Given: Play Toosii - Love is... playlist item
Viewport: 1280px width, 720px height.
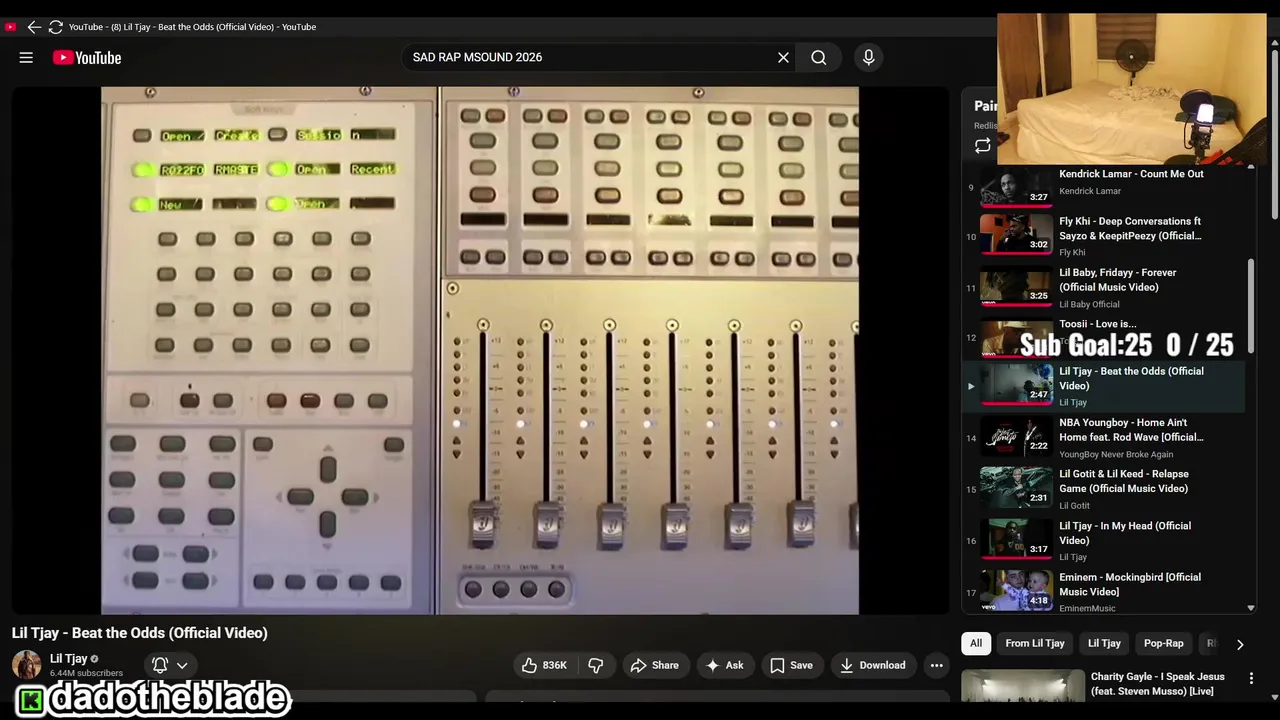Looking at the screenshot, I should [1105, 337].
